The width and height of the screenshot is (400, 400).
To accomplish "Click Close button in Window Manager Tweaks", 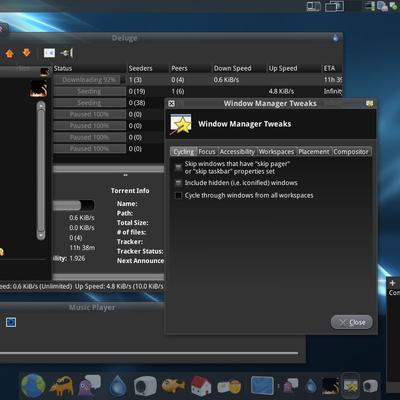I will pos(352,322).
